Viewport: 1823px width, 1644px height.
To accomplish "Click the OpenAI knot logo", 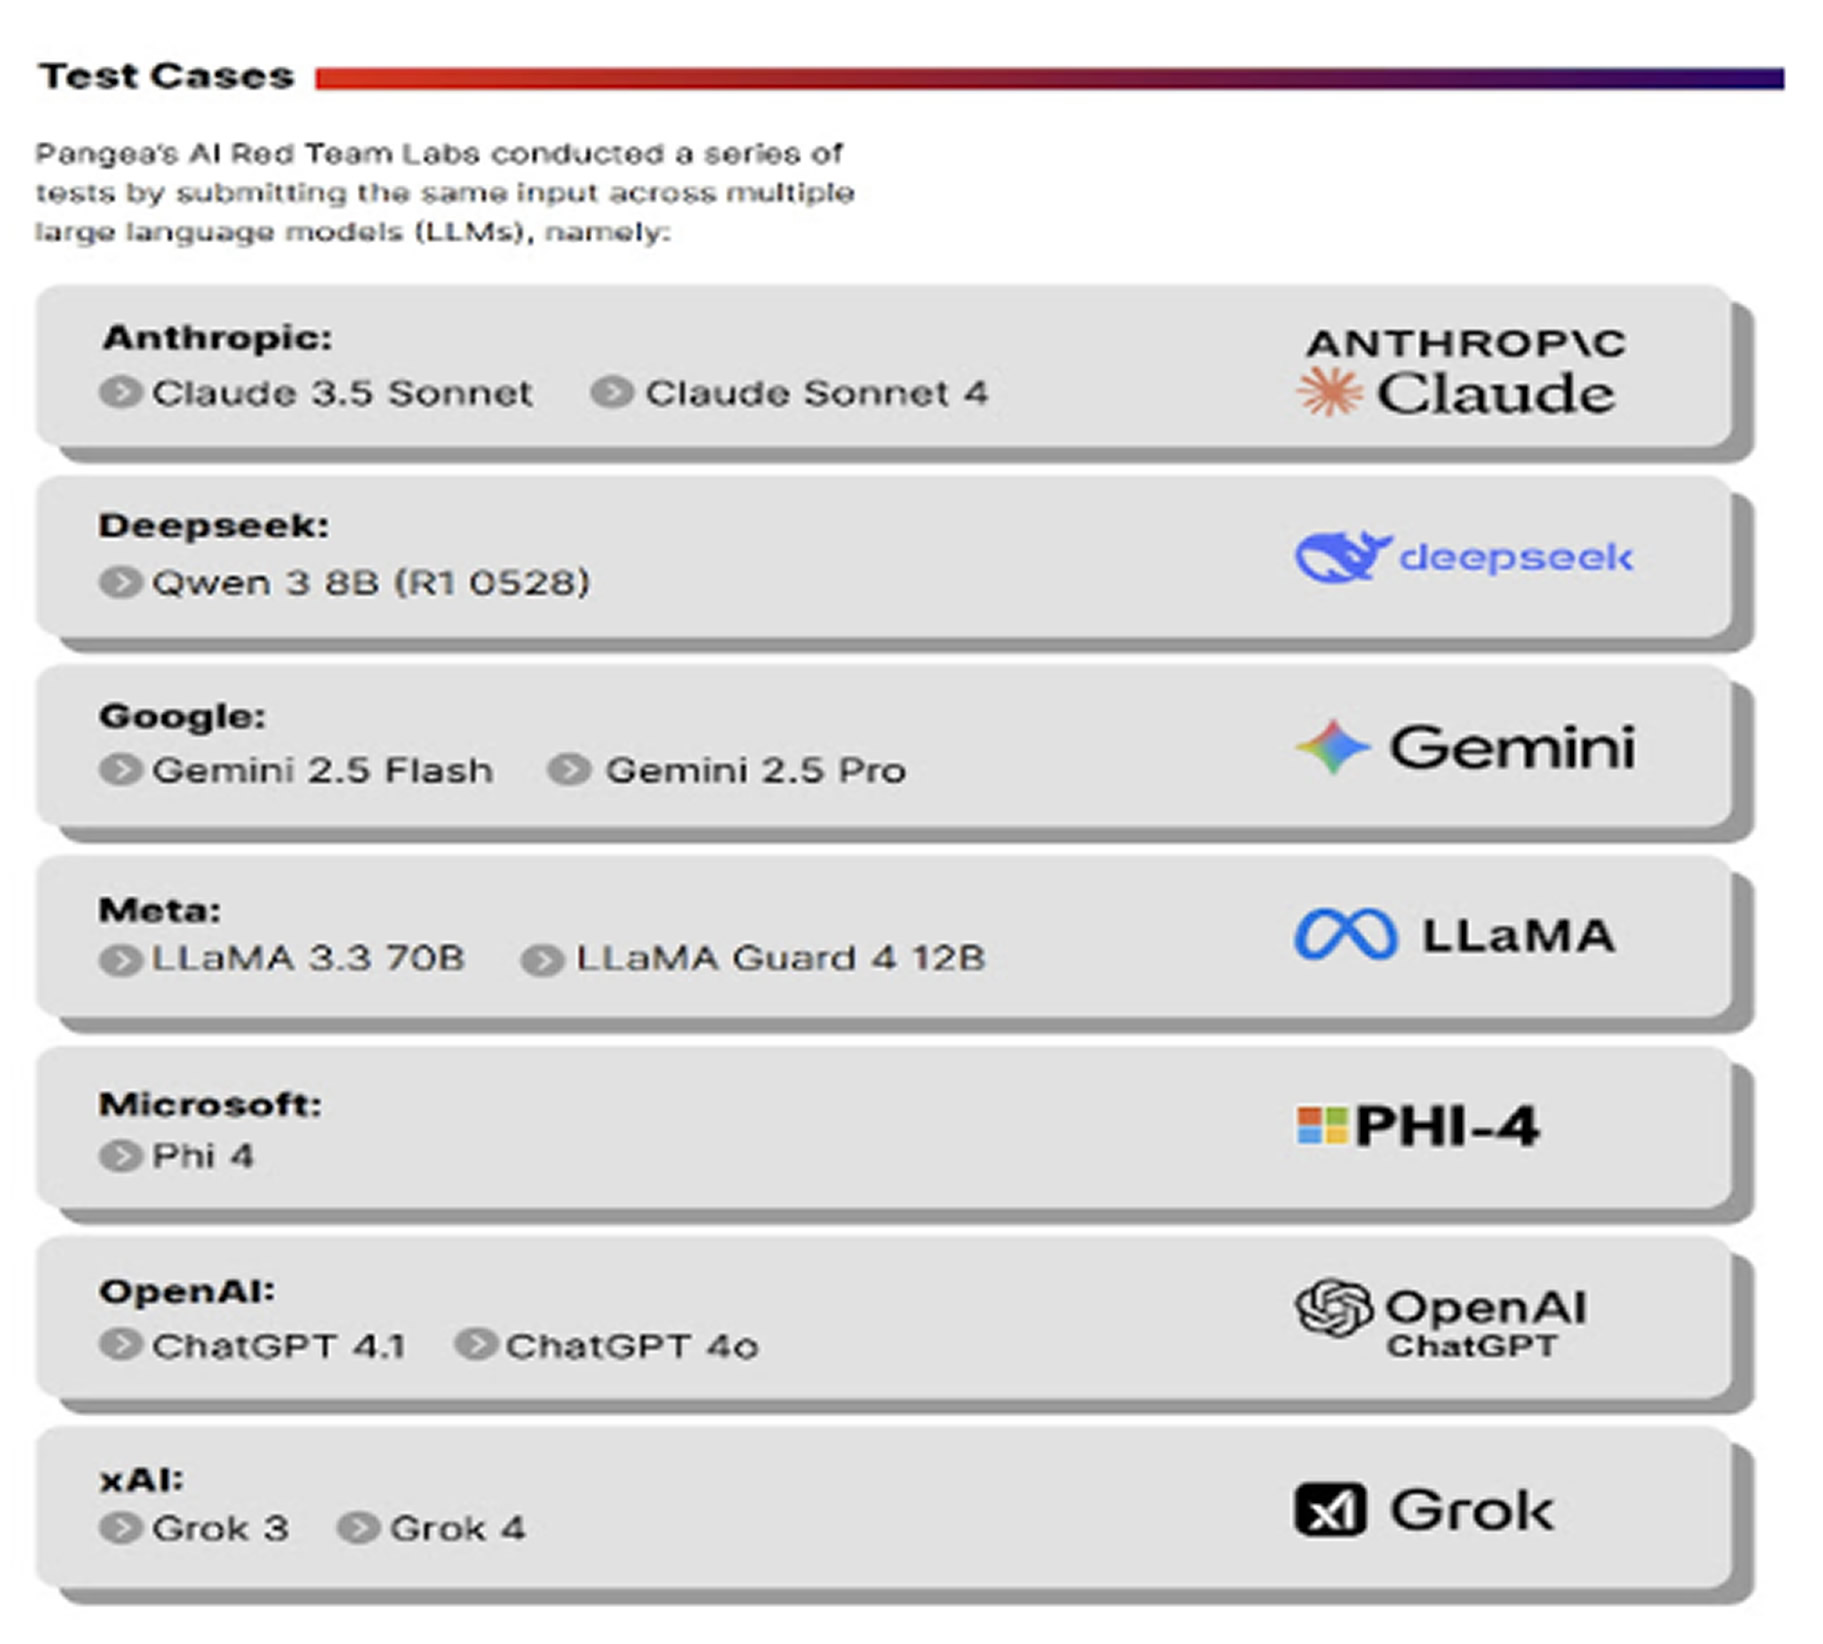I will coord(1333,1307).
